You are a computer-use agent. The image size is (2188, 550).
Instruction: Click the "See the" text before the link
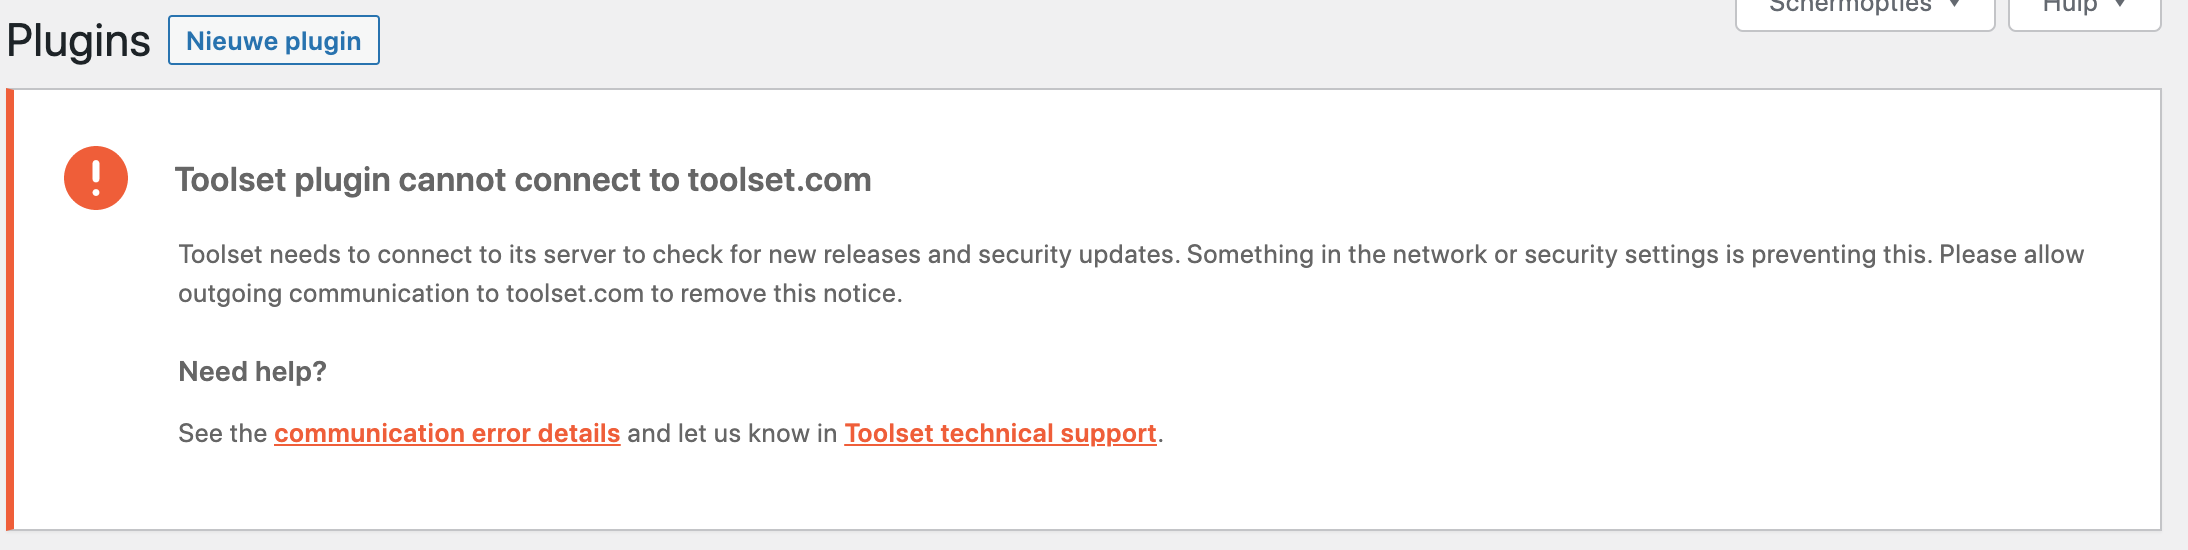coord(222,433)
